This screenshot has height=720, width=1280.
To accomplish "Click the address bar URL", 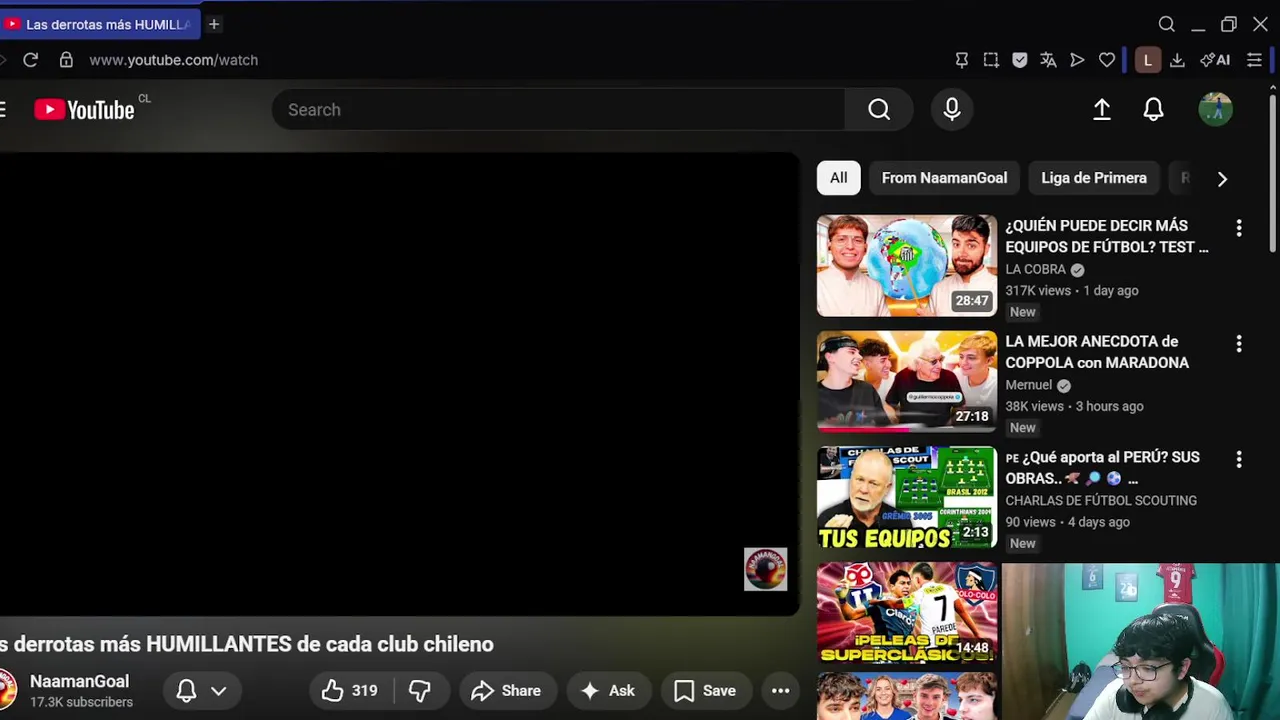I will coord(174,60).
